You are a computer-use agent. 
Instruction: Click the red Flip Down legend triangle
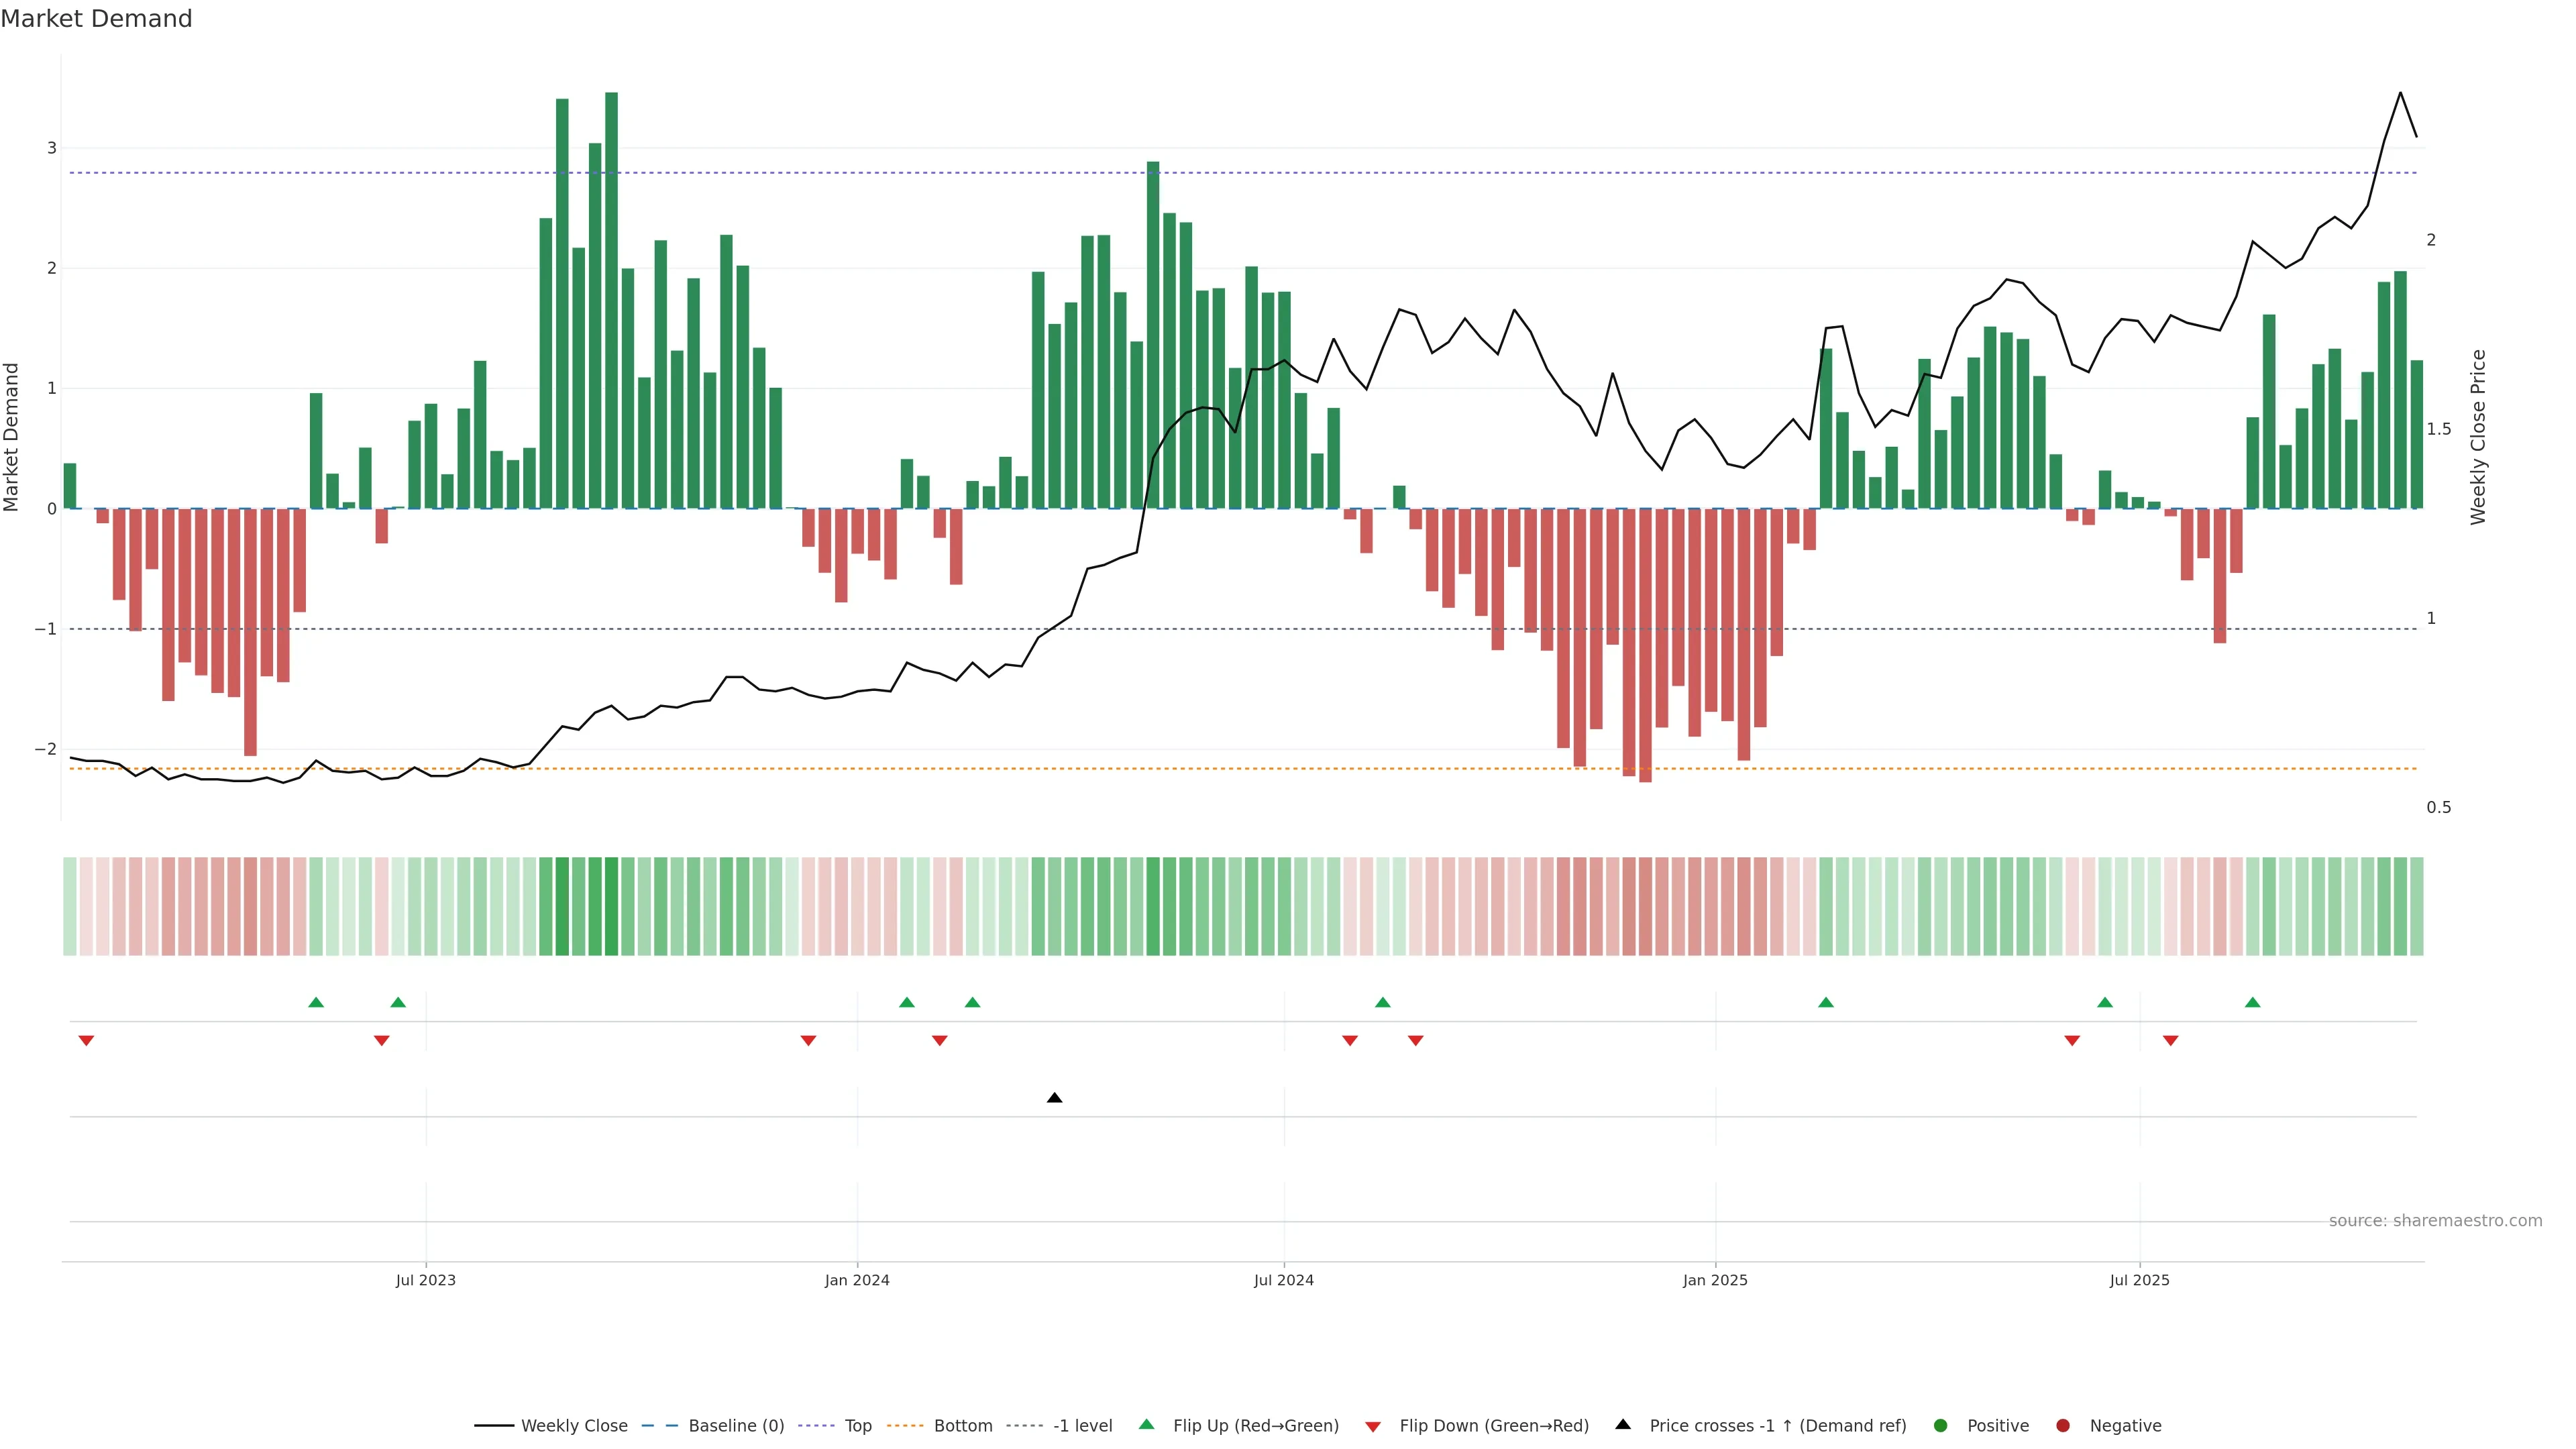pyautogui.click(x=1373, y=1427)
